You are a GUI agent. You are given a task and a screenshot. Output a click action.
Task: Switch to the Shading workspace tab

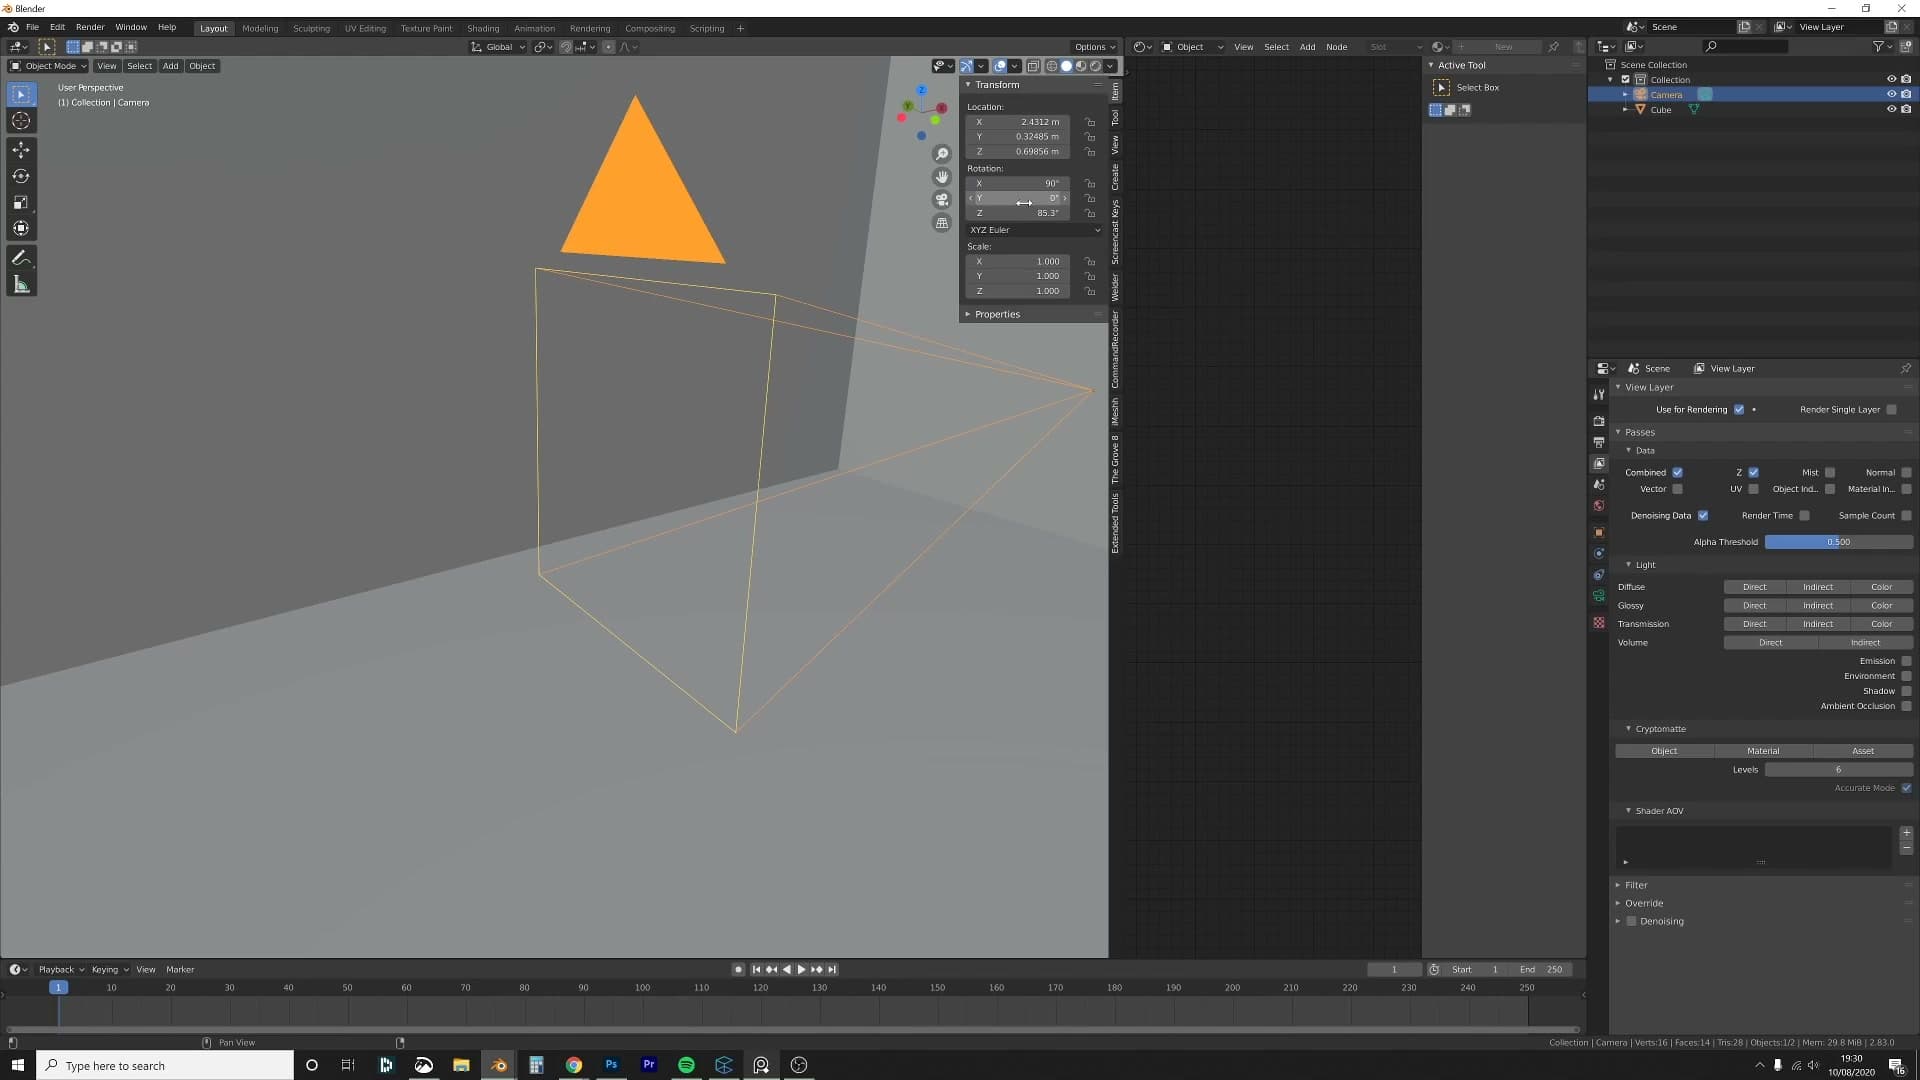point(483,29)
